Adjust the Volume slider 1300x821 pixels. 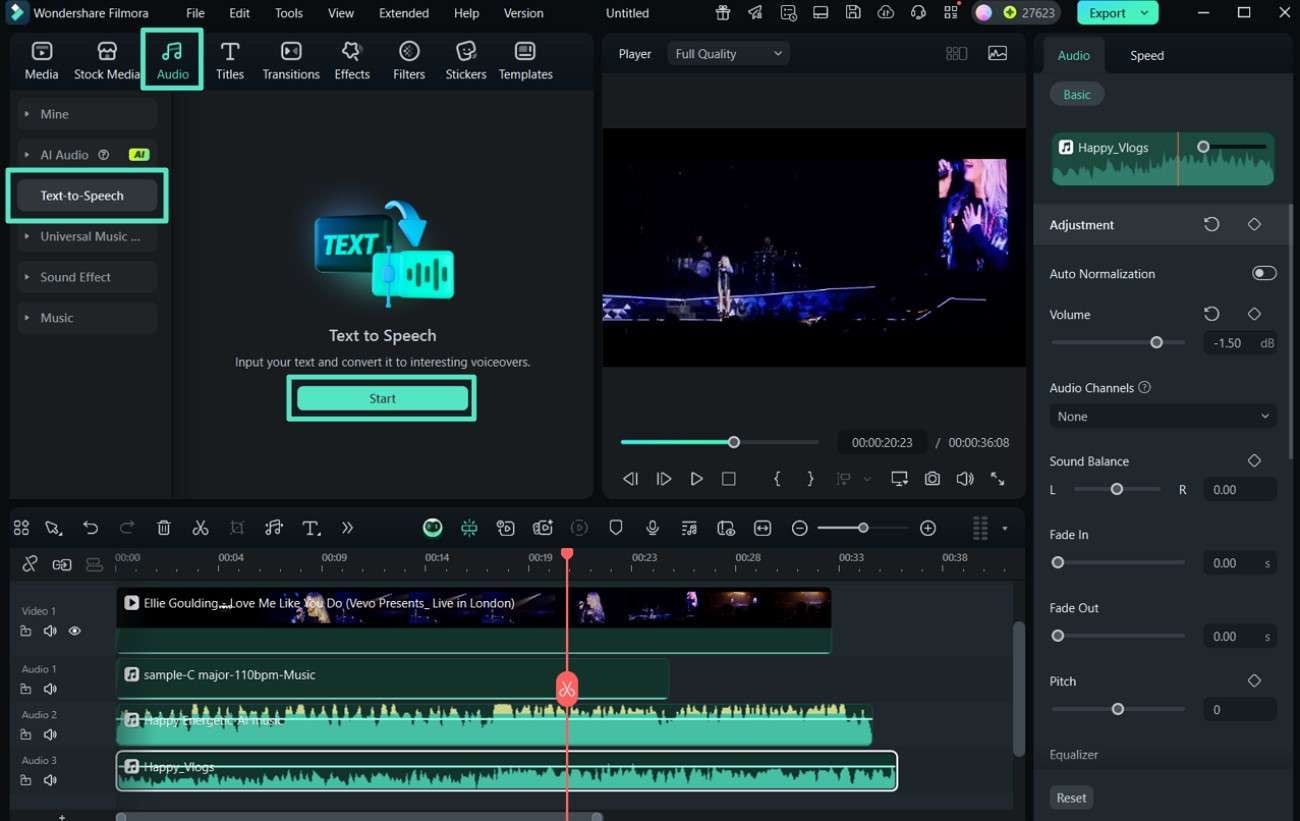tap(1156, 342)
